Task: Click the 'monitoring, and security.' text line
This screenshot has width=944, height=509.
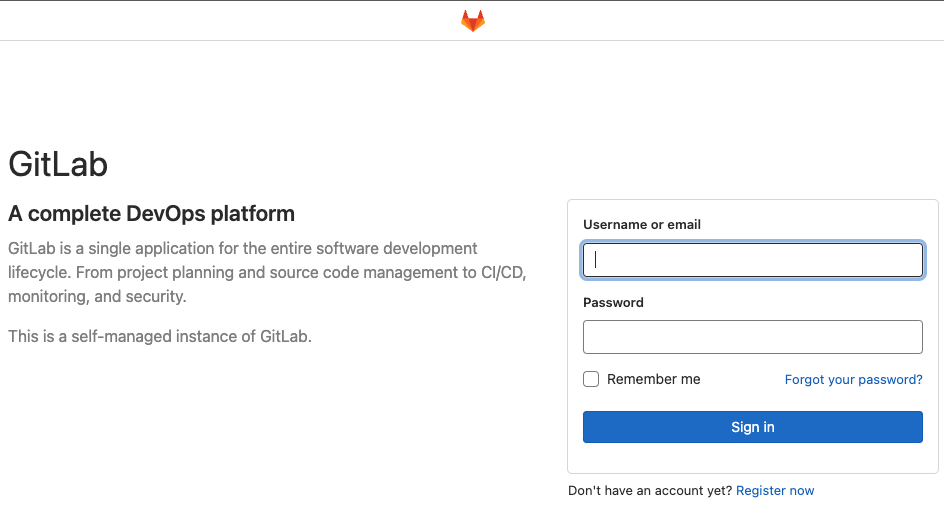Action: coord(97,297)
